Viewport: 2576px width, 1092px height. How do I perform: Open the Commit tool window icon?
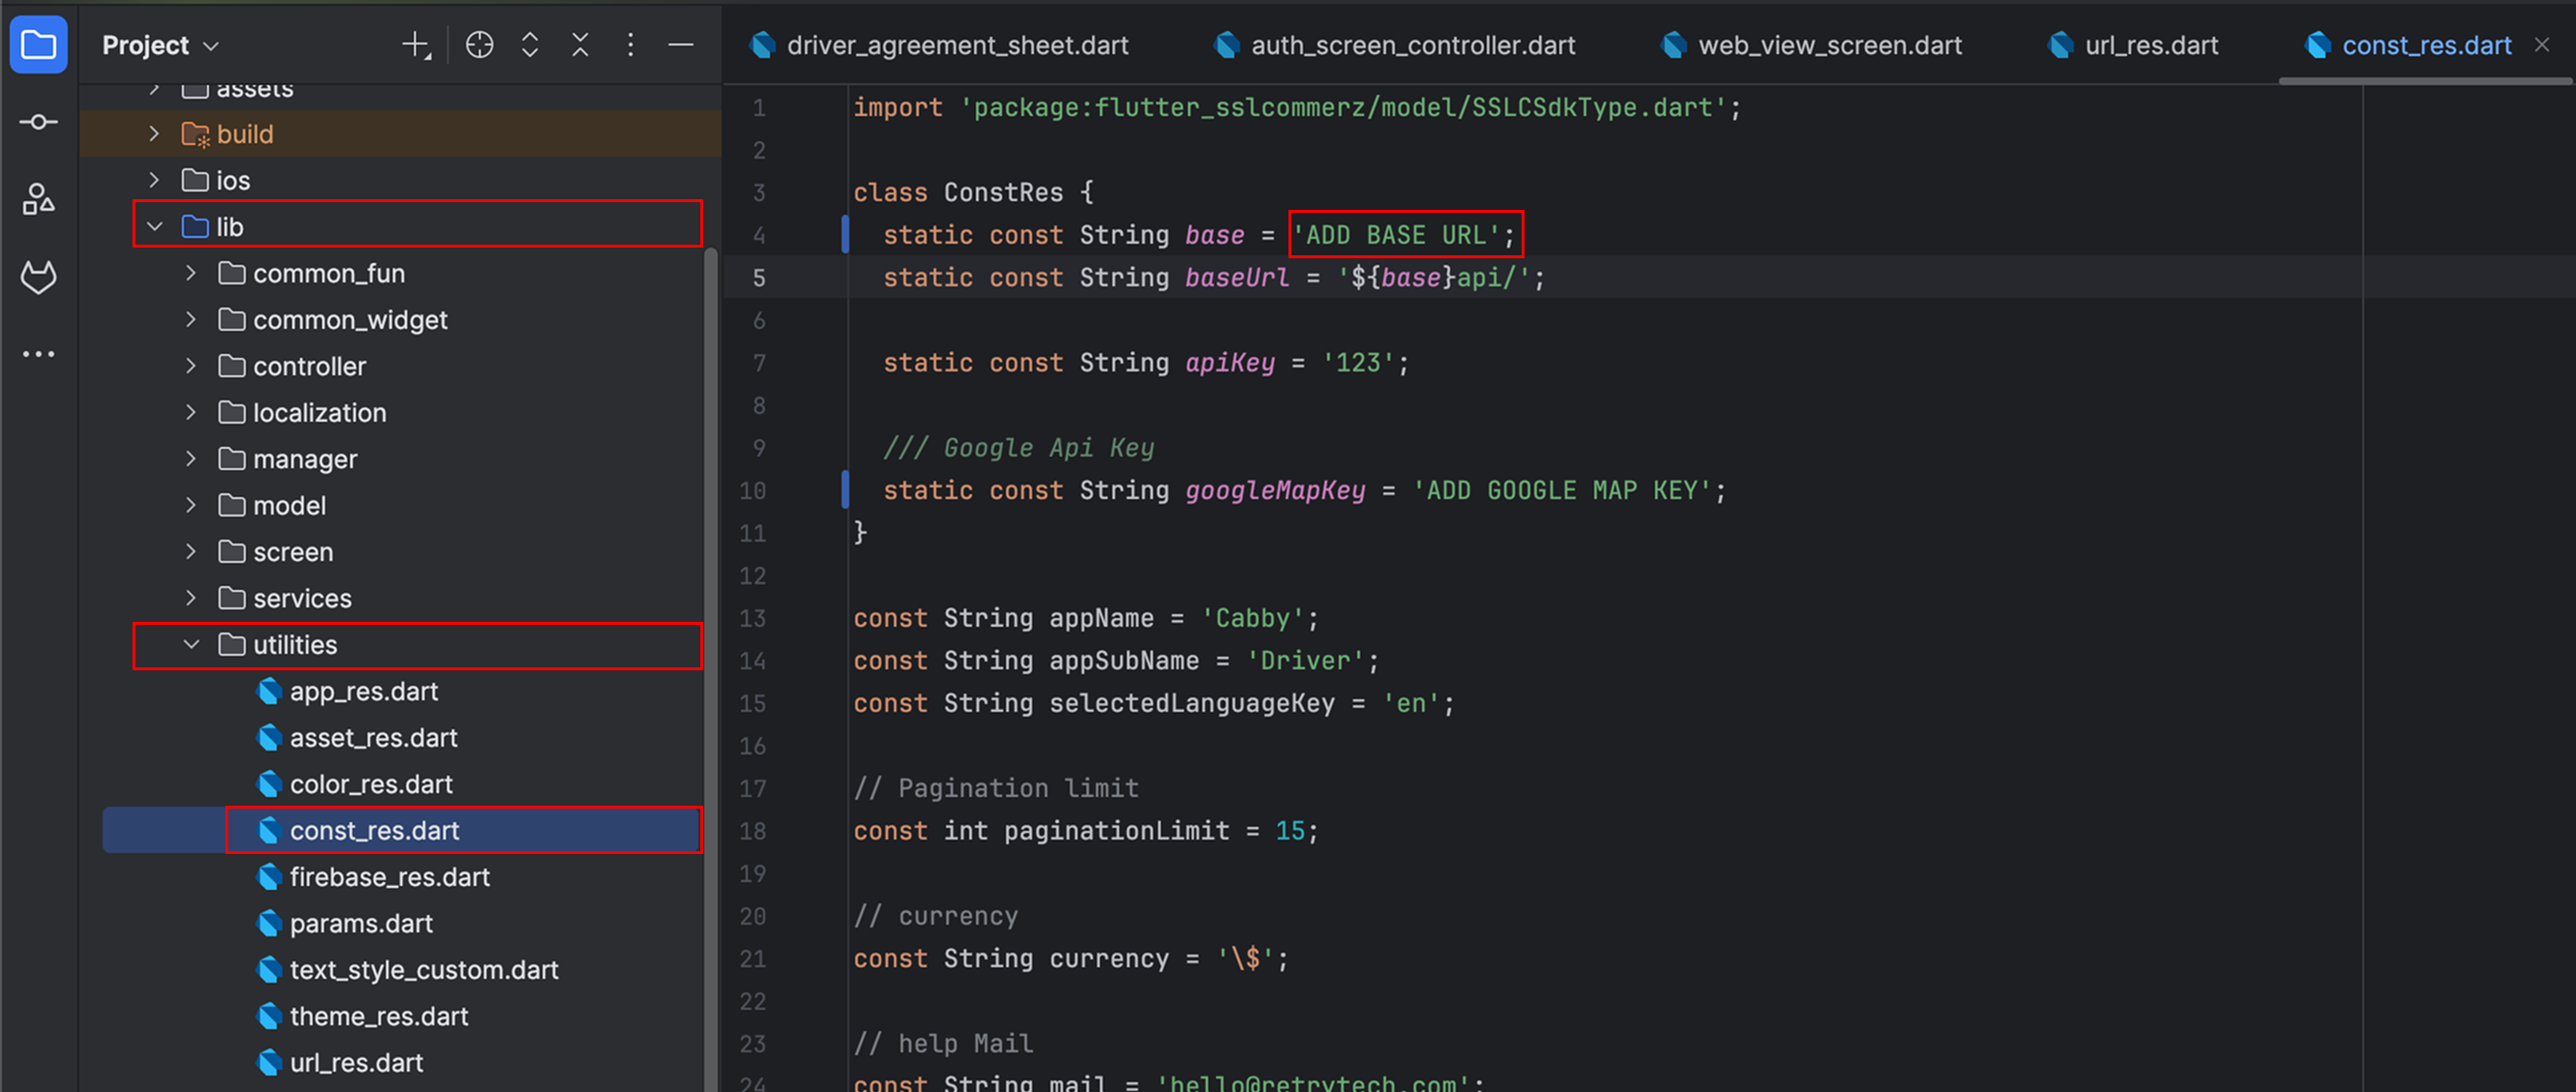38,122
